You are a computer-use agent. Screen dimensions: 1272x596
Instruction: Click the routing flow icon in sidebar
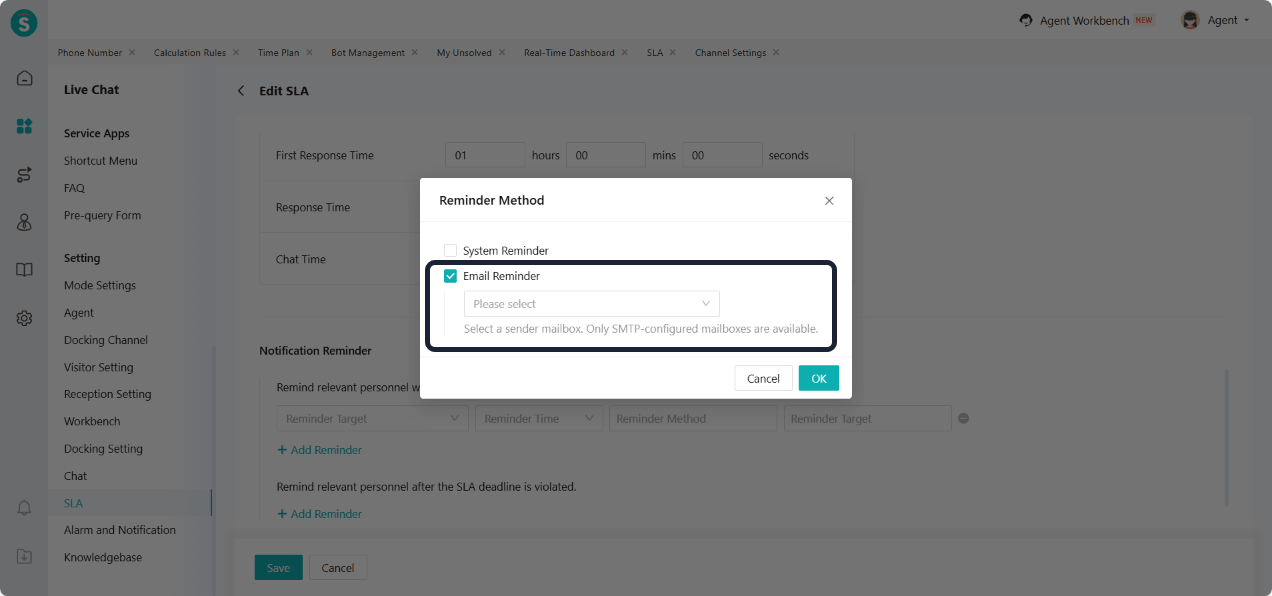(25, 175)
